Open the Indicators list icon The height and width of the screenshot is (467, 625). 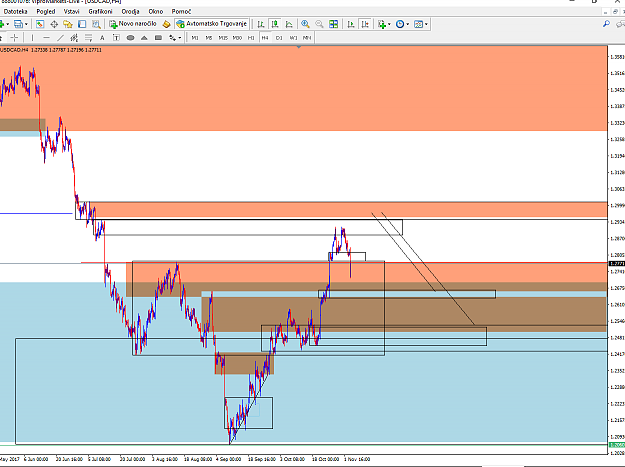382,24
